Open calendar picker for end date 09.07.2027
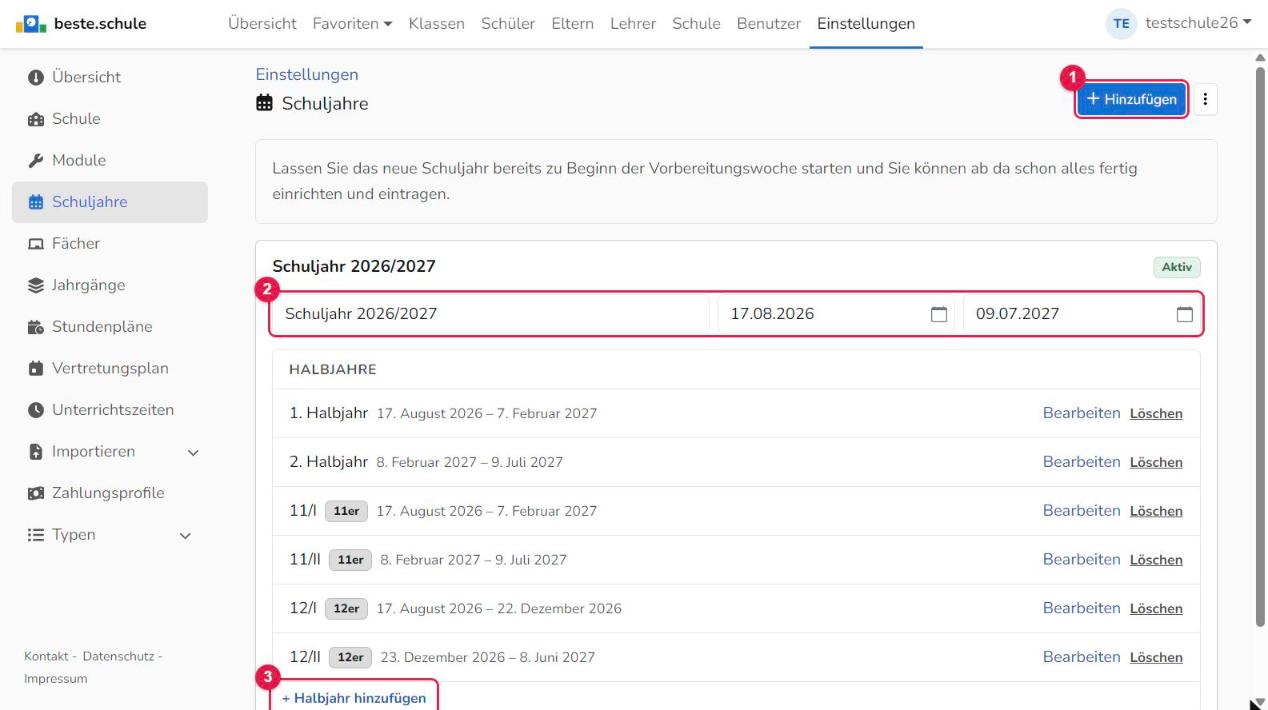This screenshot has height=710, width=1268. (x=1184, y=314)
